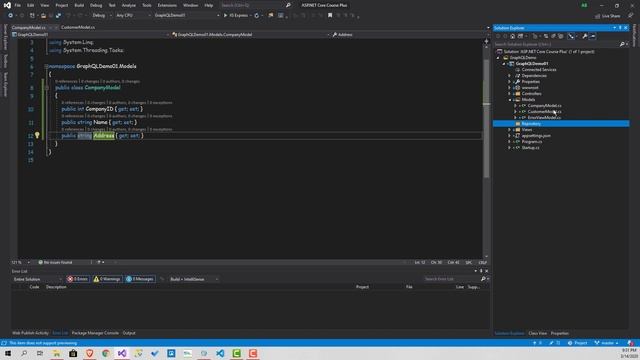Select Startup.cs in Solution Explorer
Viewport: 640px width, 360px height.
pyautogui.click(x=530, y=148)
